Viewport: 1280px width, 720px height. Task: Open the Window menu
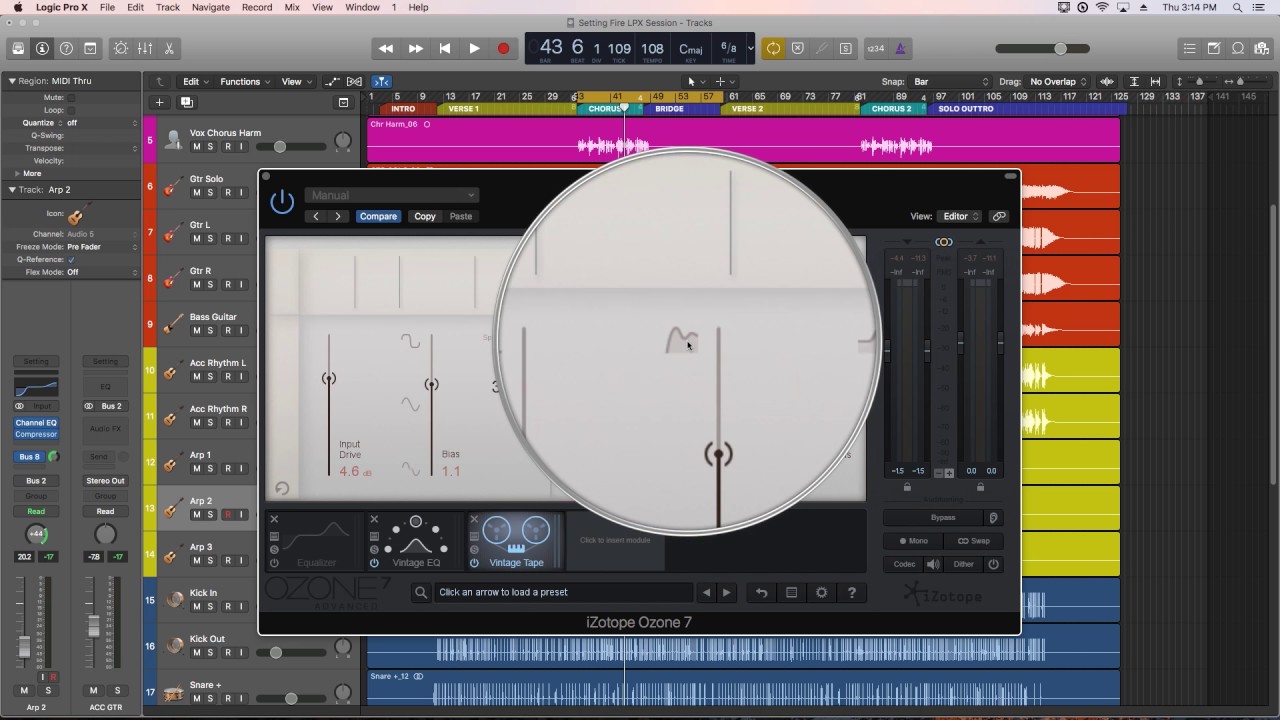(x=362, y=7)
